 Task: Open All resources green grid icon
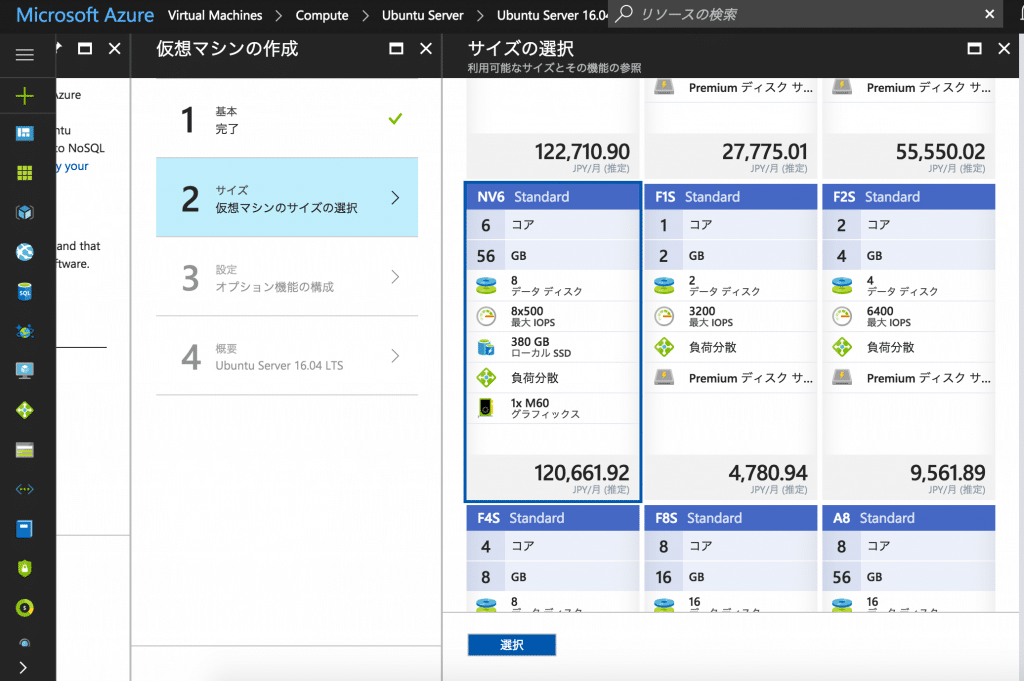tap(24, 172)
